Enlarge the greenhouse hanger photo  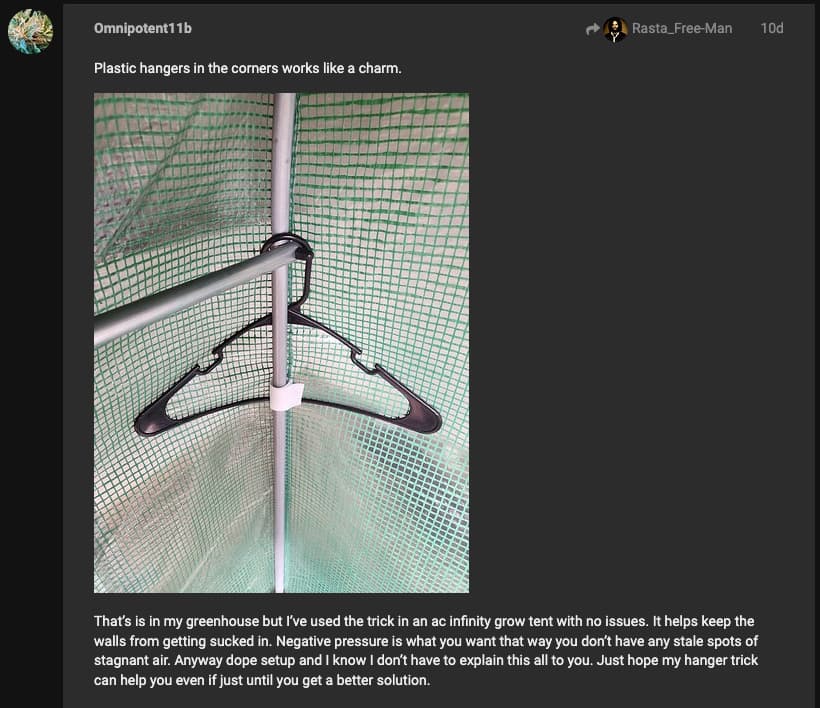[281, 342]
